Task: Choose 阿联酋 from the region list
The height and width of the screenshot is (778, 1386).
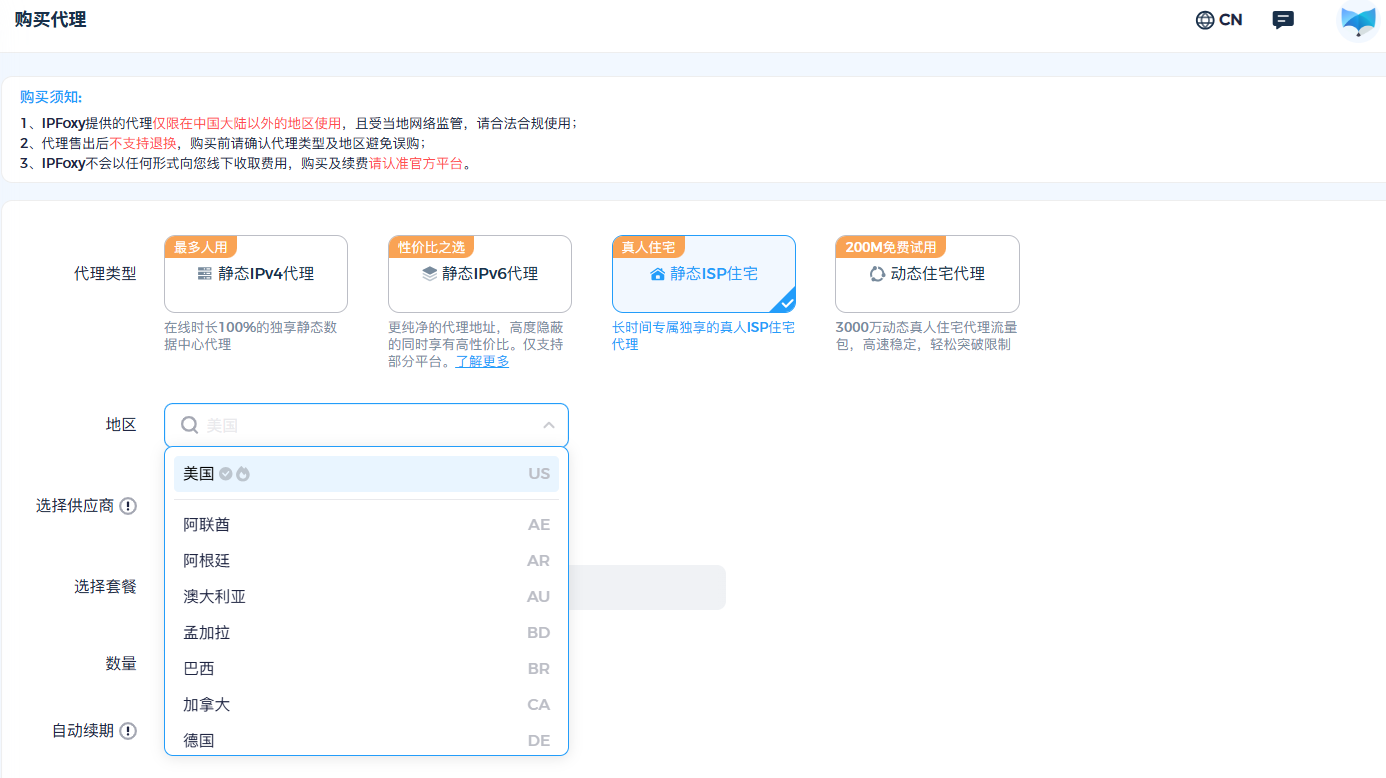Action: click(x=366, y=525)
